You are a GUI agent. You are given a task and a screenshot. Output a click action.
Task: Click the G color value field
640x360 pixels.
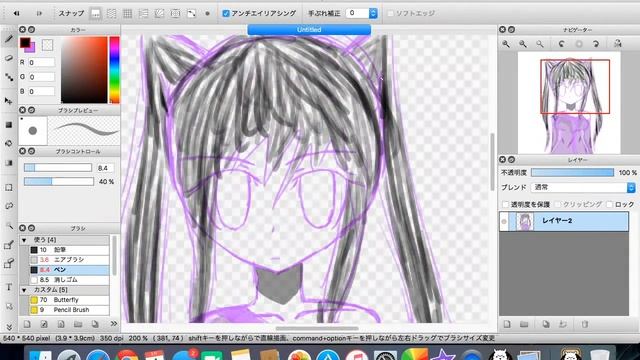tap(42, 77)
